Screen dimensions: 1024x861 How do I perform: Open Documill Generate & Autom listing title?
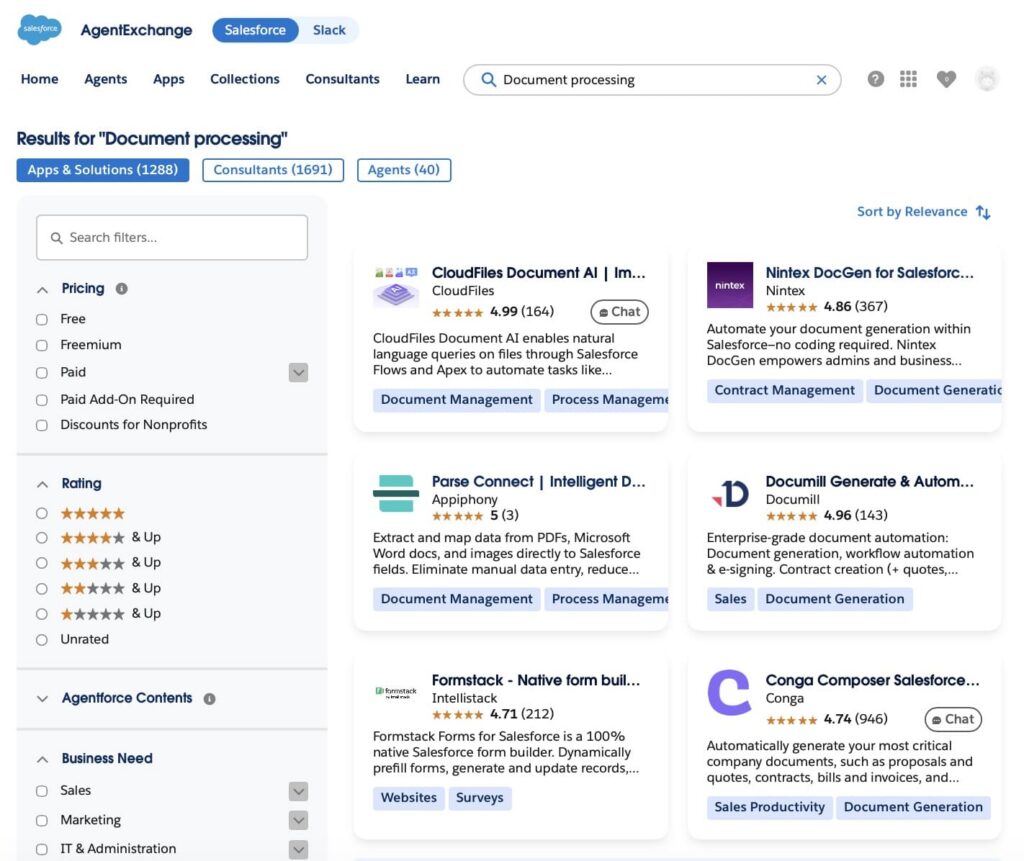click(x=869, y=481)
